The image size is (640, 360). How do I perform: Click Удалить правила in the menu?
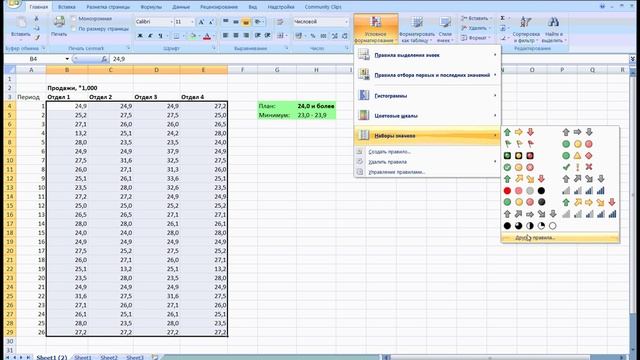(x=427, y=162)
